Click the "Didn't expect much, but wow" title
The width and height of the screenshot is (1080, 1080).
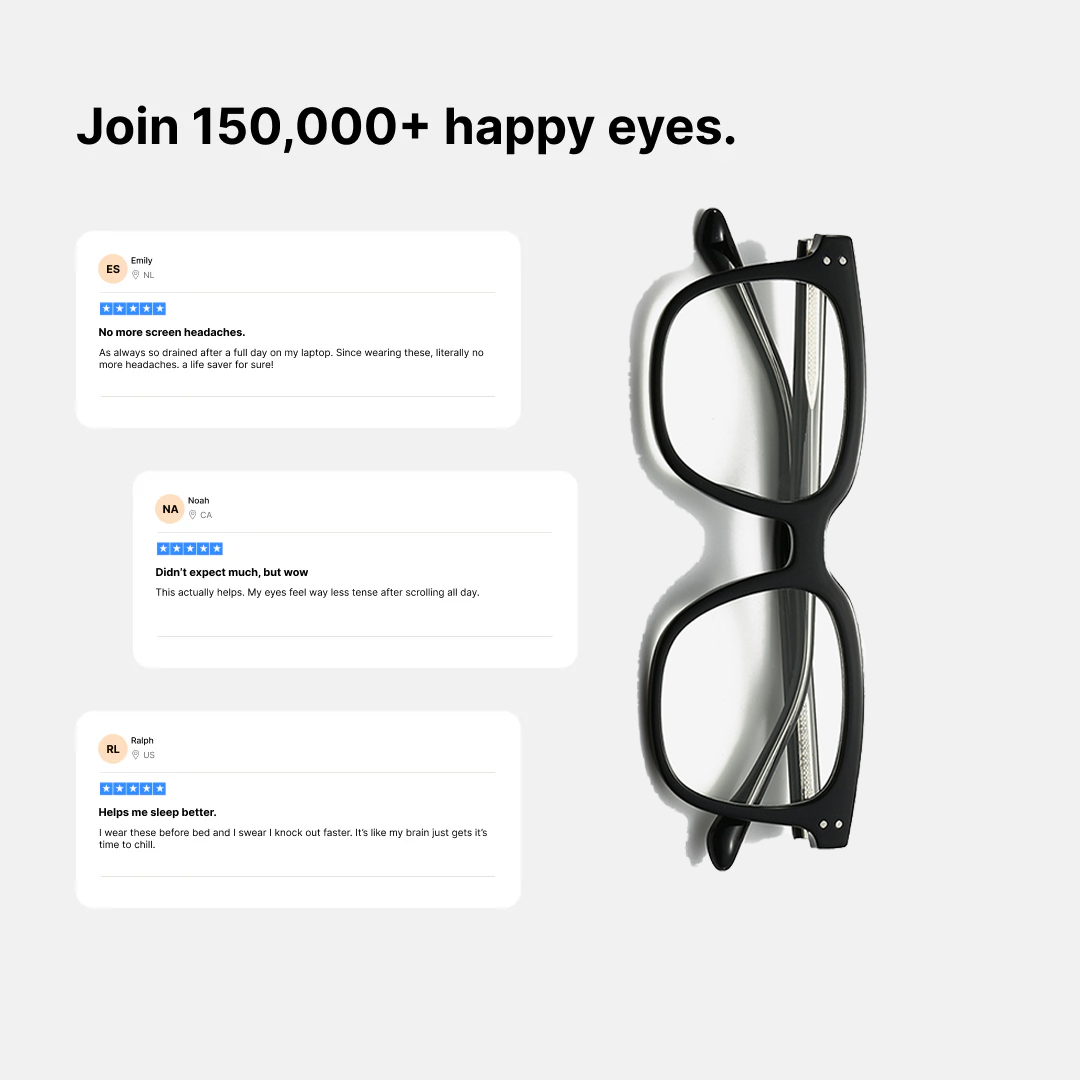click(231, 572)
